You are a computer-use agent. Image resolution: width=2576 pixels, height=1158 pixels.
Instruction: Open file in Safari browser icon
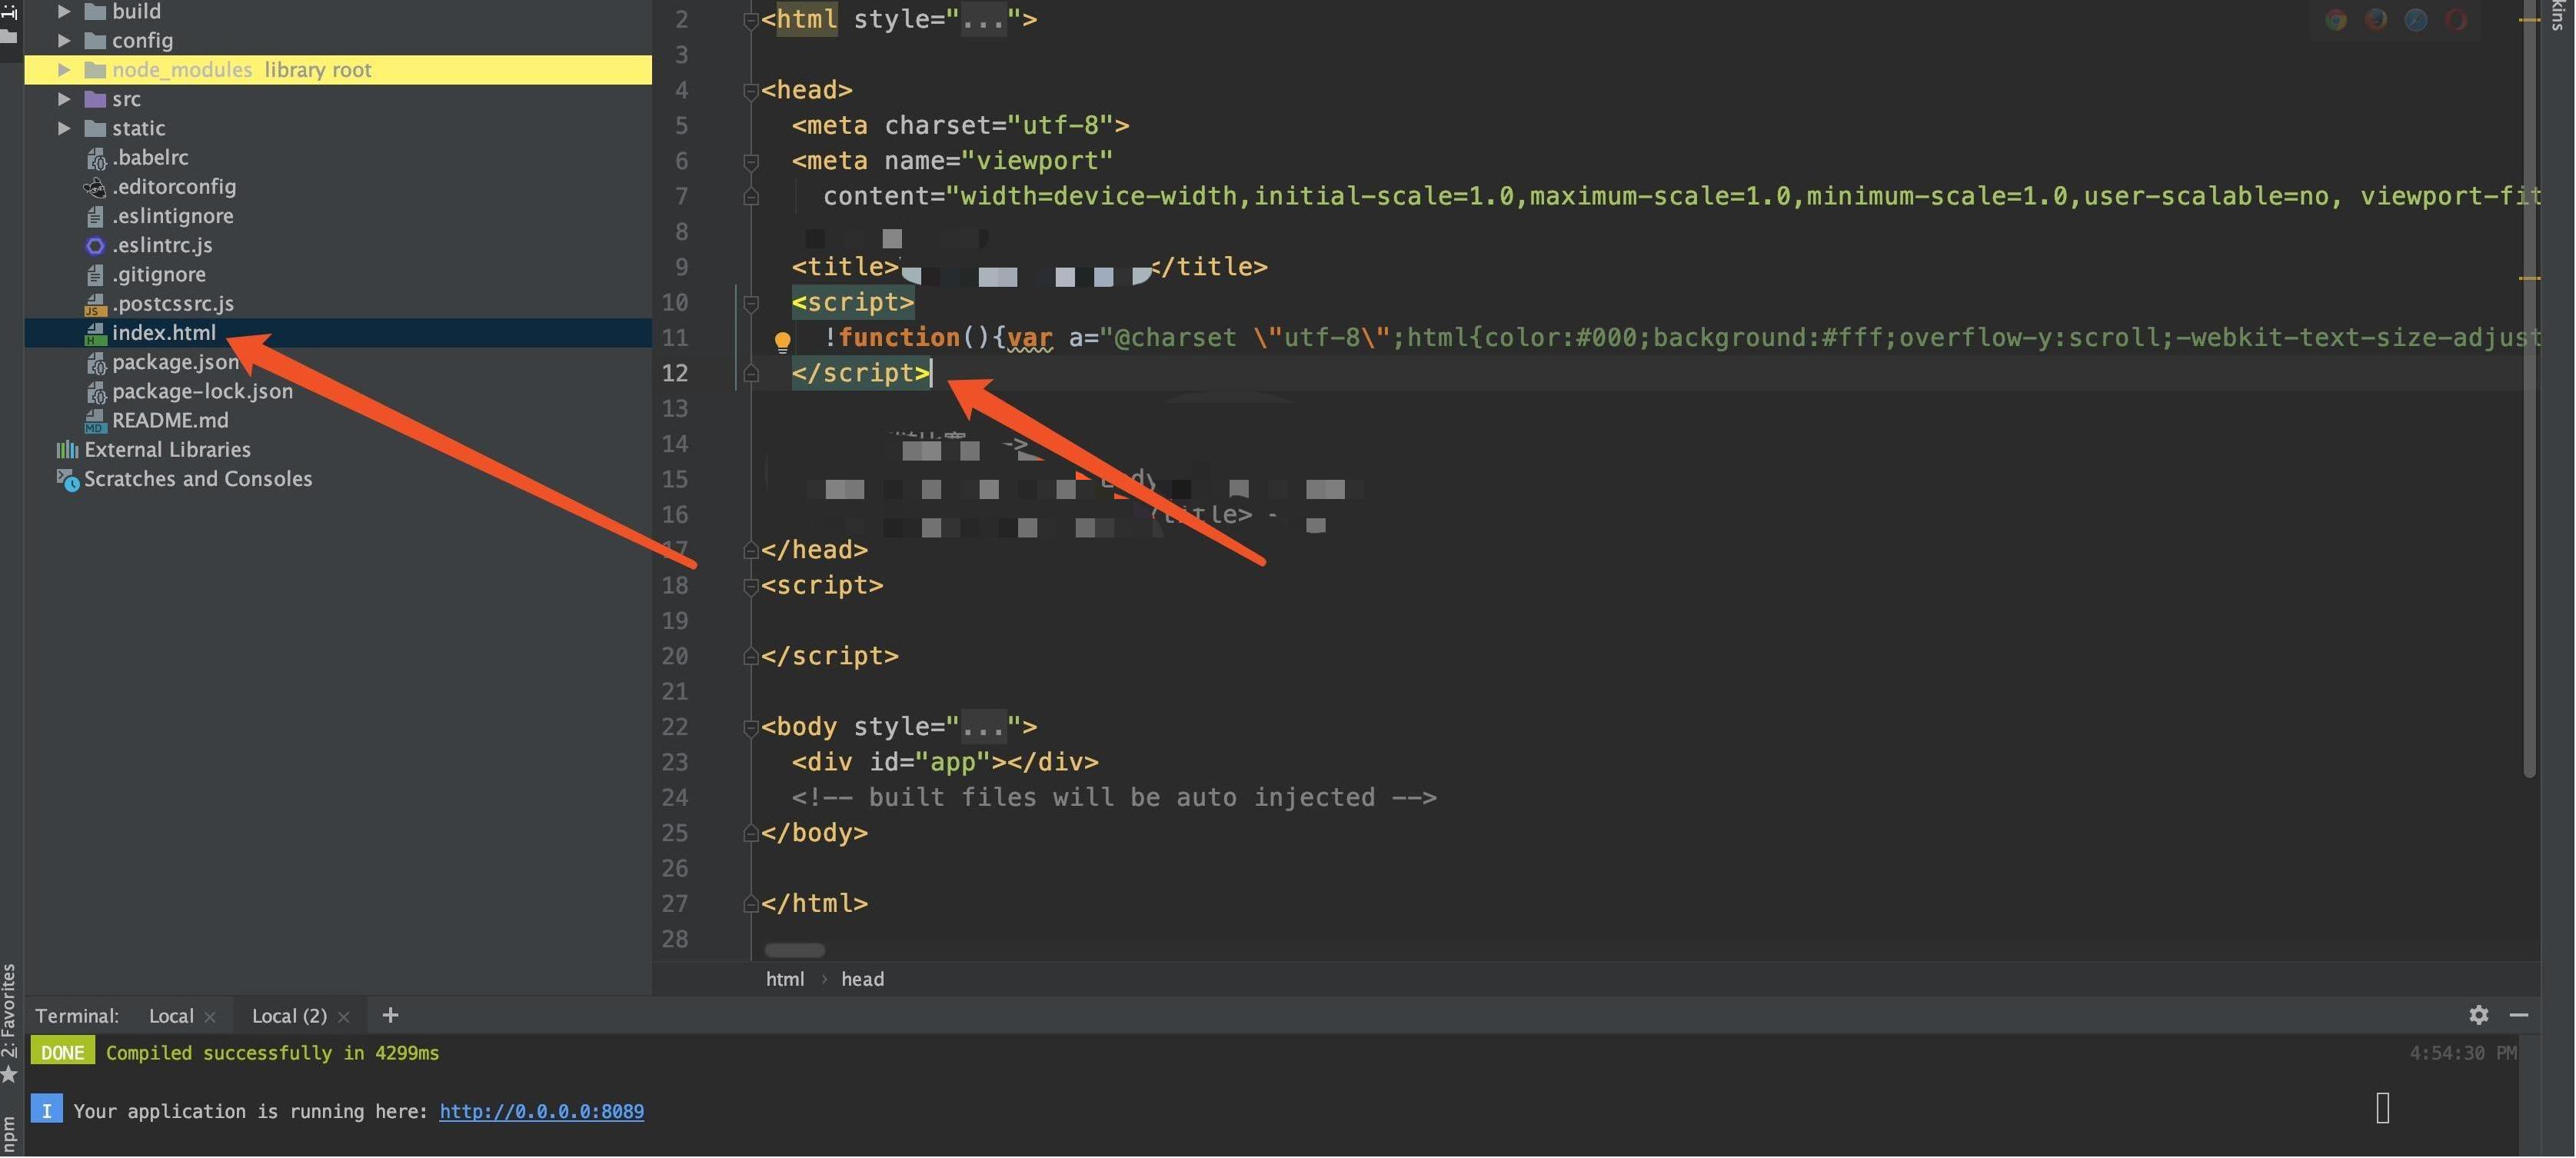(x=2416, y=20)
